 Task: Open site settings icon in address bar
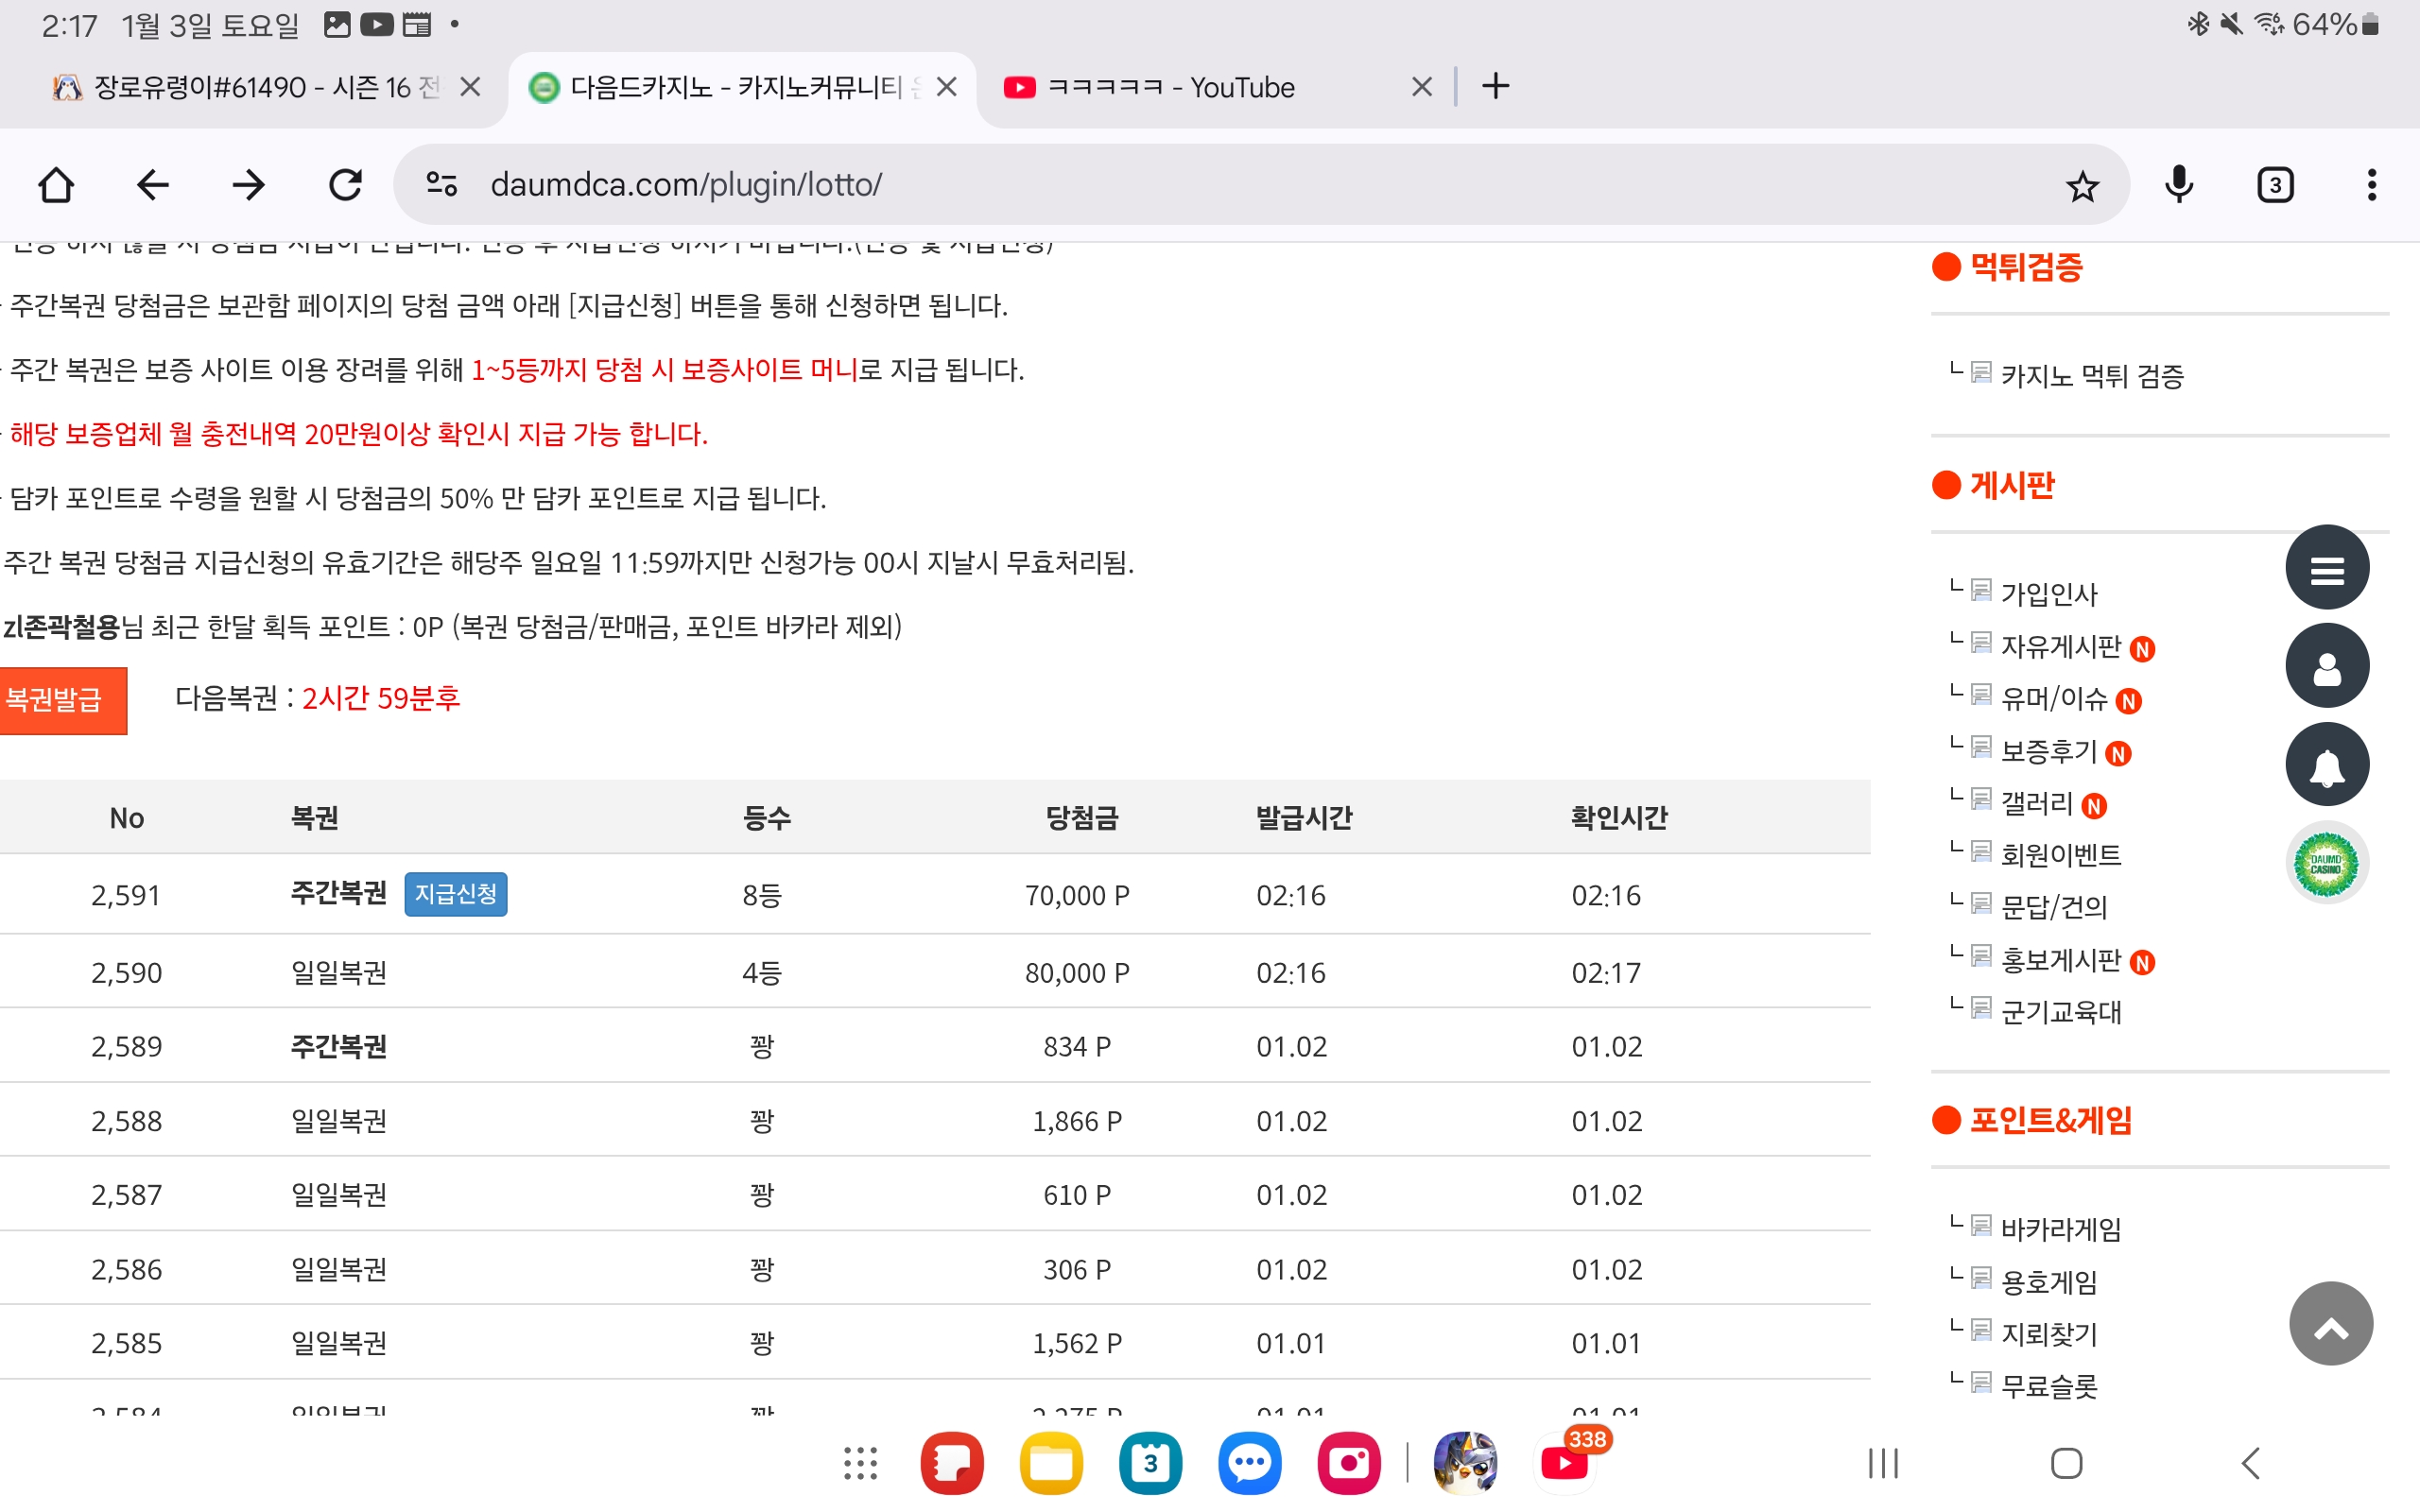click(441, 185)
